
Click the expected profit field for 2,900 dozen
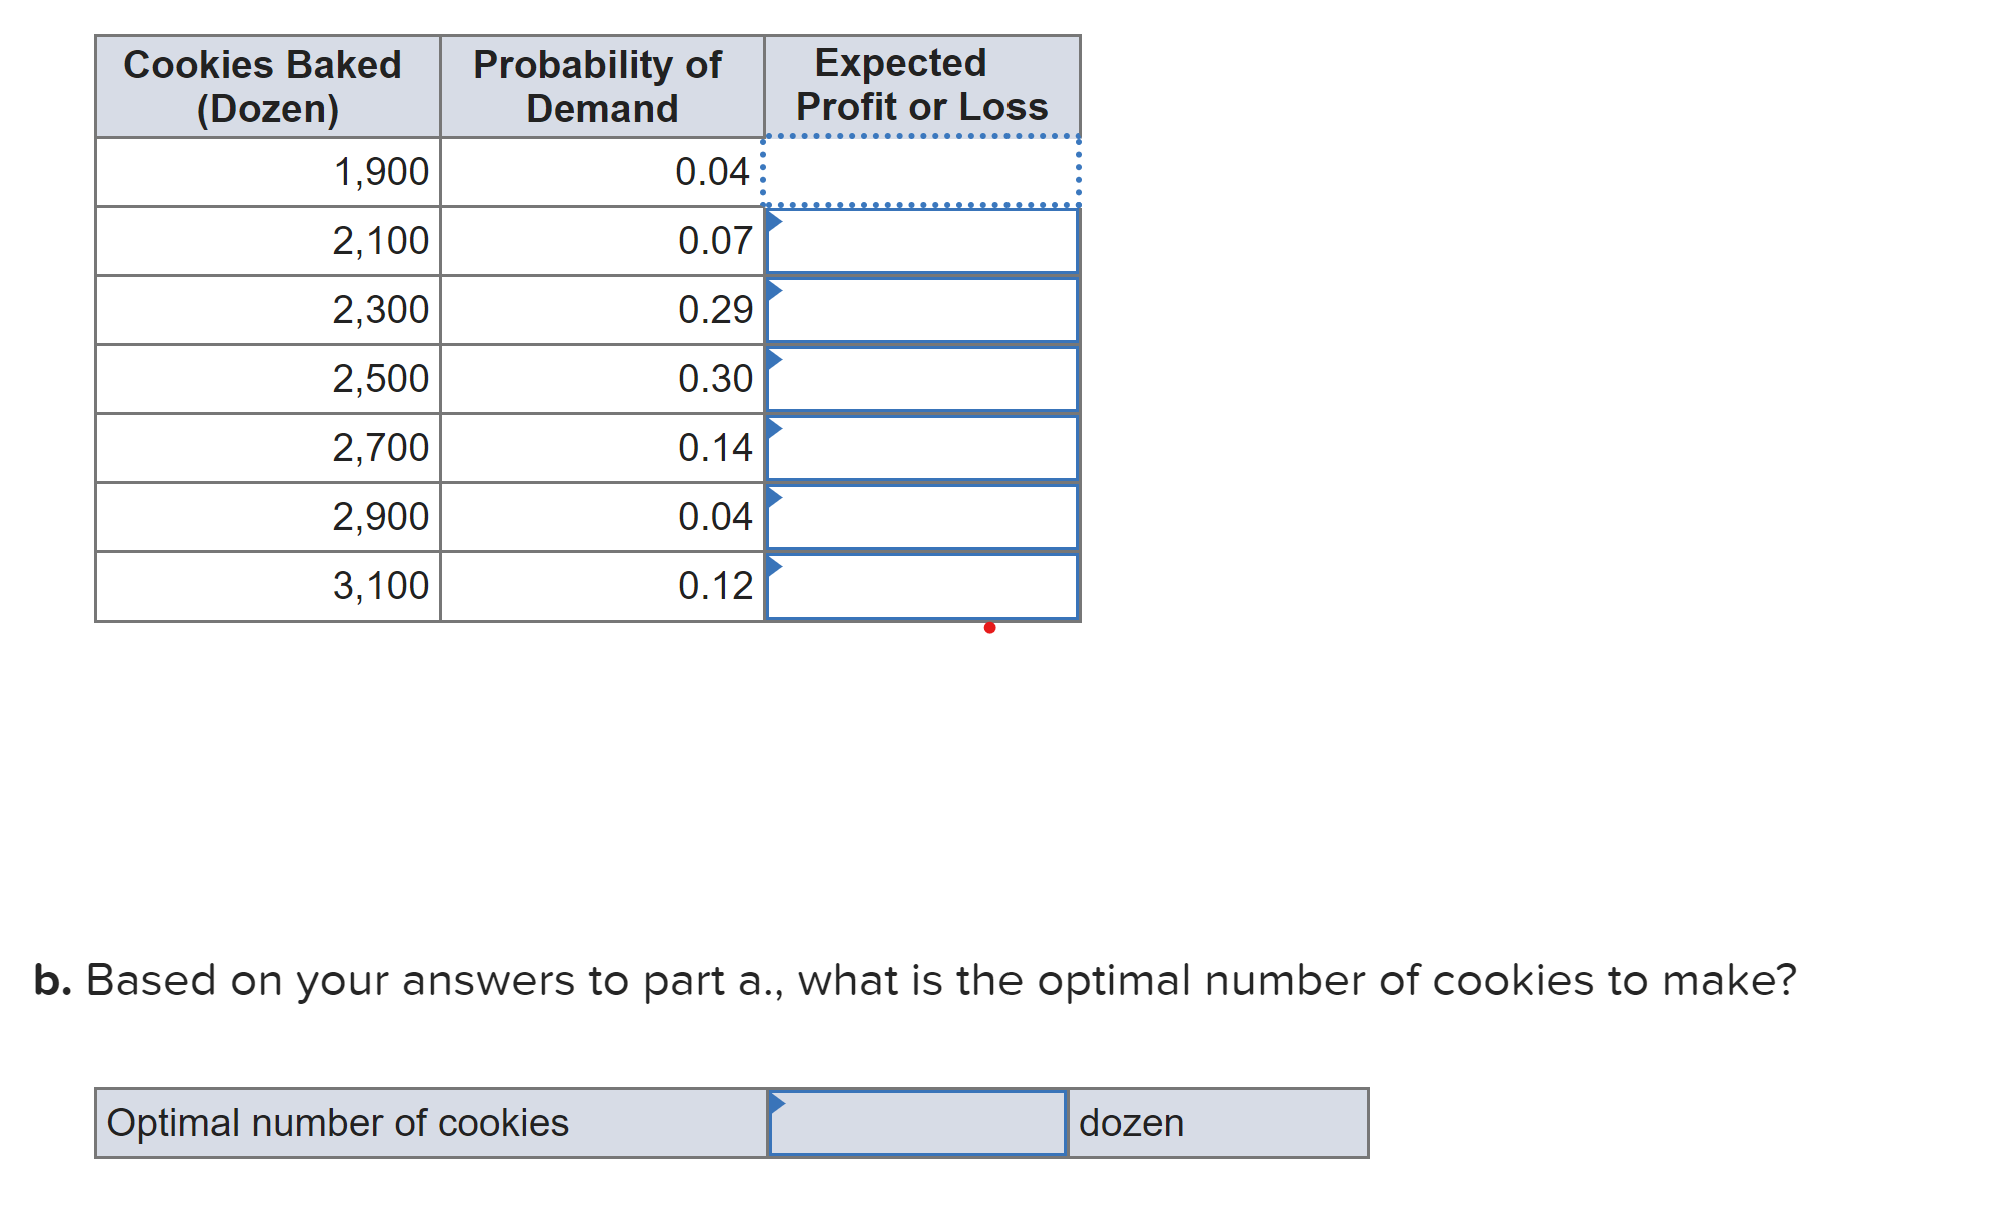(x=922, y=516)
